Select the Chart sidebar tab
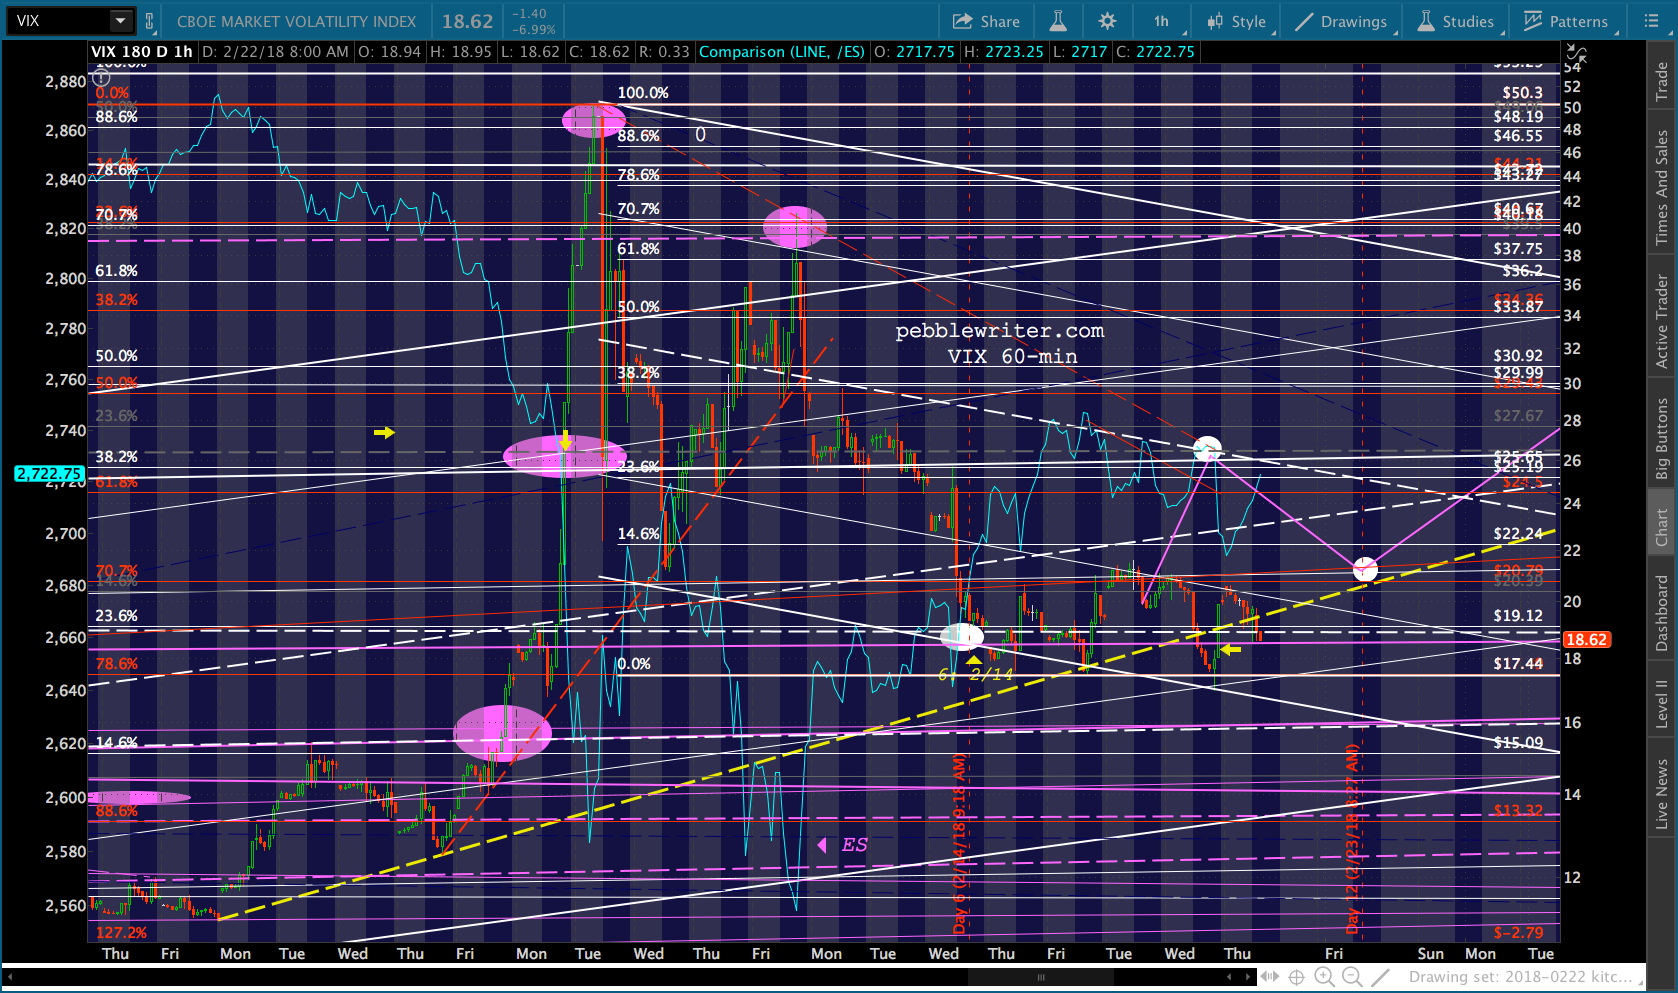The image size is (1678, 993). [1662, 527]
